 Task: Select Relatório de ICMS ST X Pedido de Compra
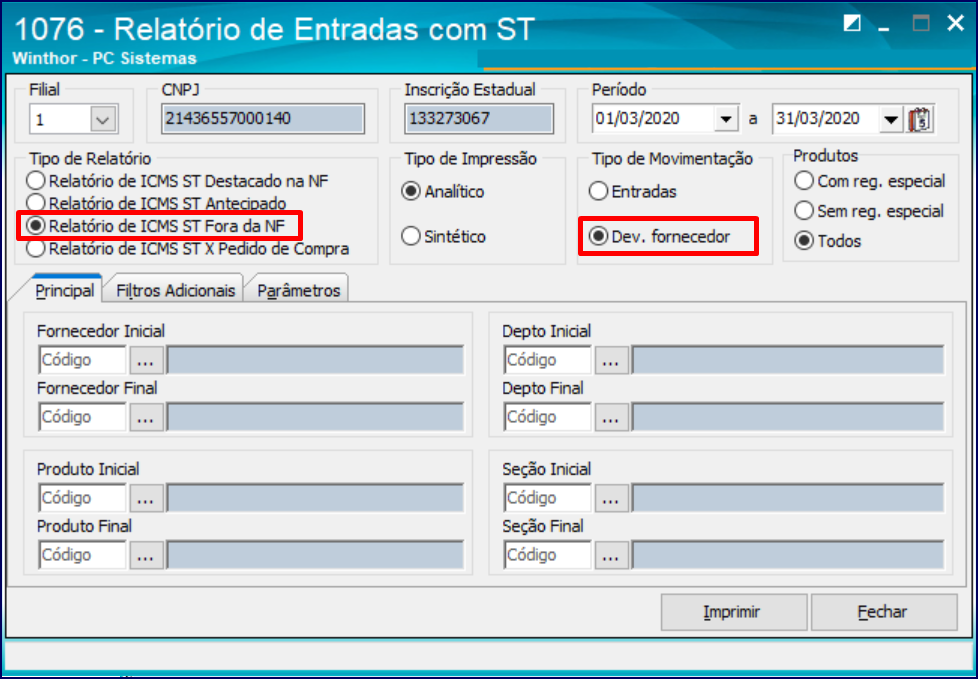(x=188, y=248)
